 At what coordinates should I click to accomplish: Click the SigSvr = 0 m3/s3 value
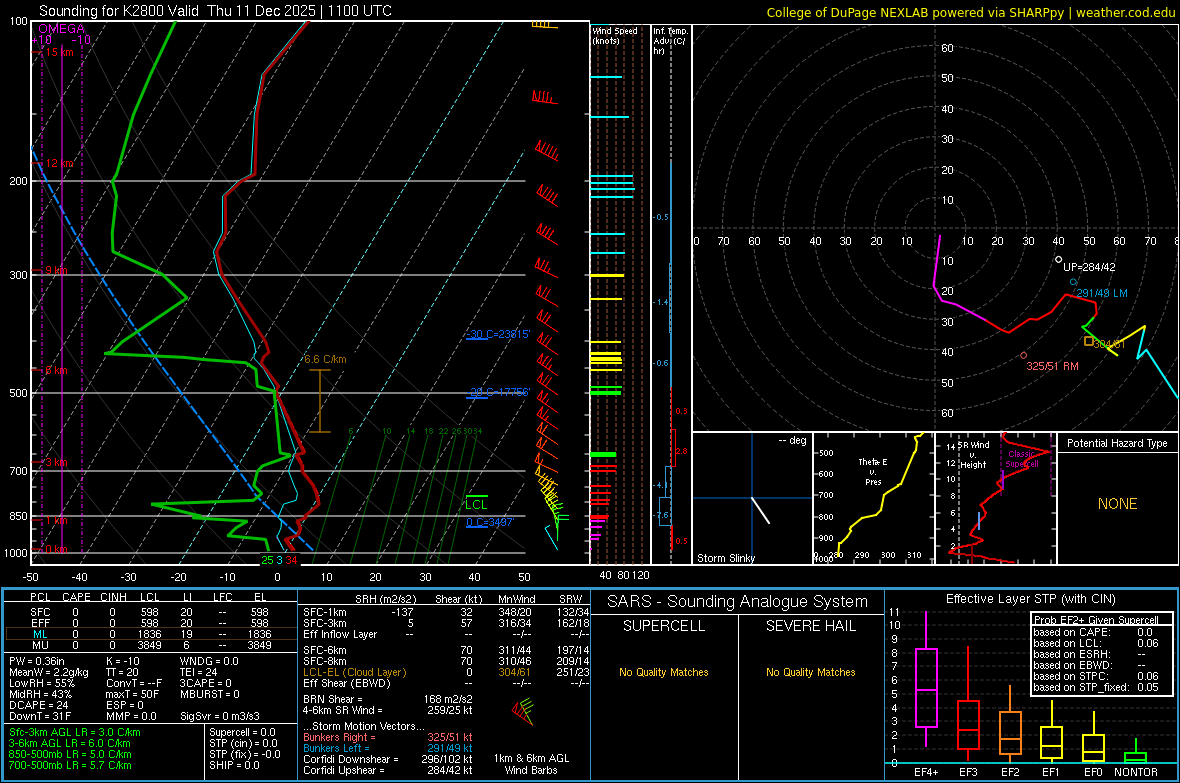click(x=220, y=716)
